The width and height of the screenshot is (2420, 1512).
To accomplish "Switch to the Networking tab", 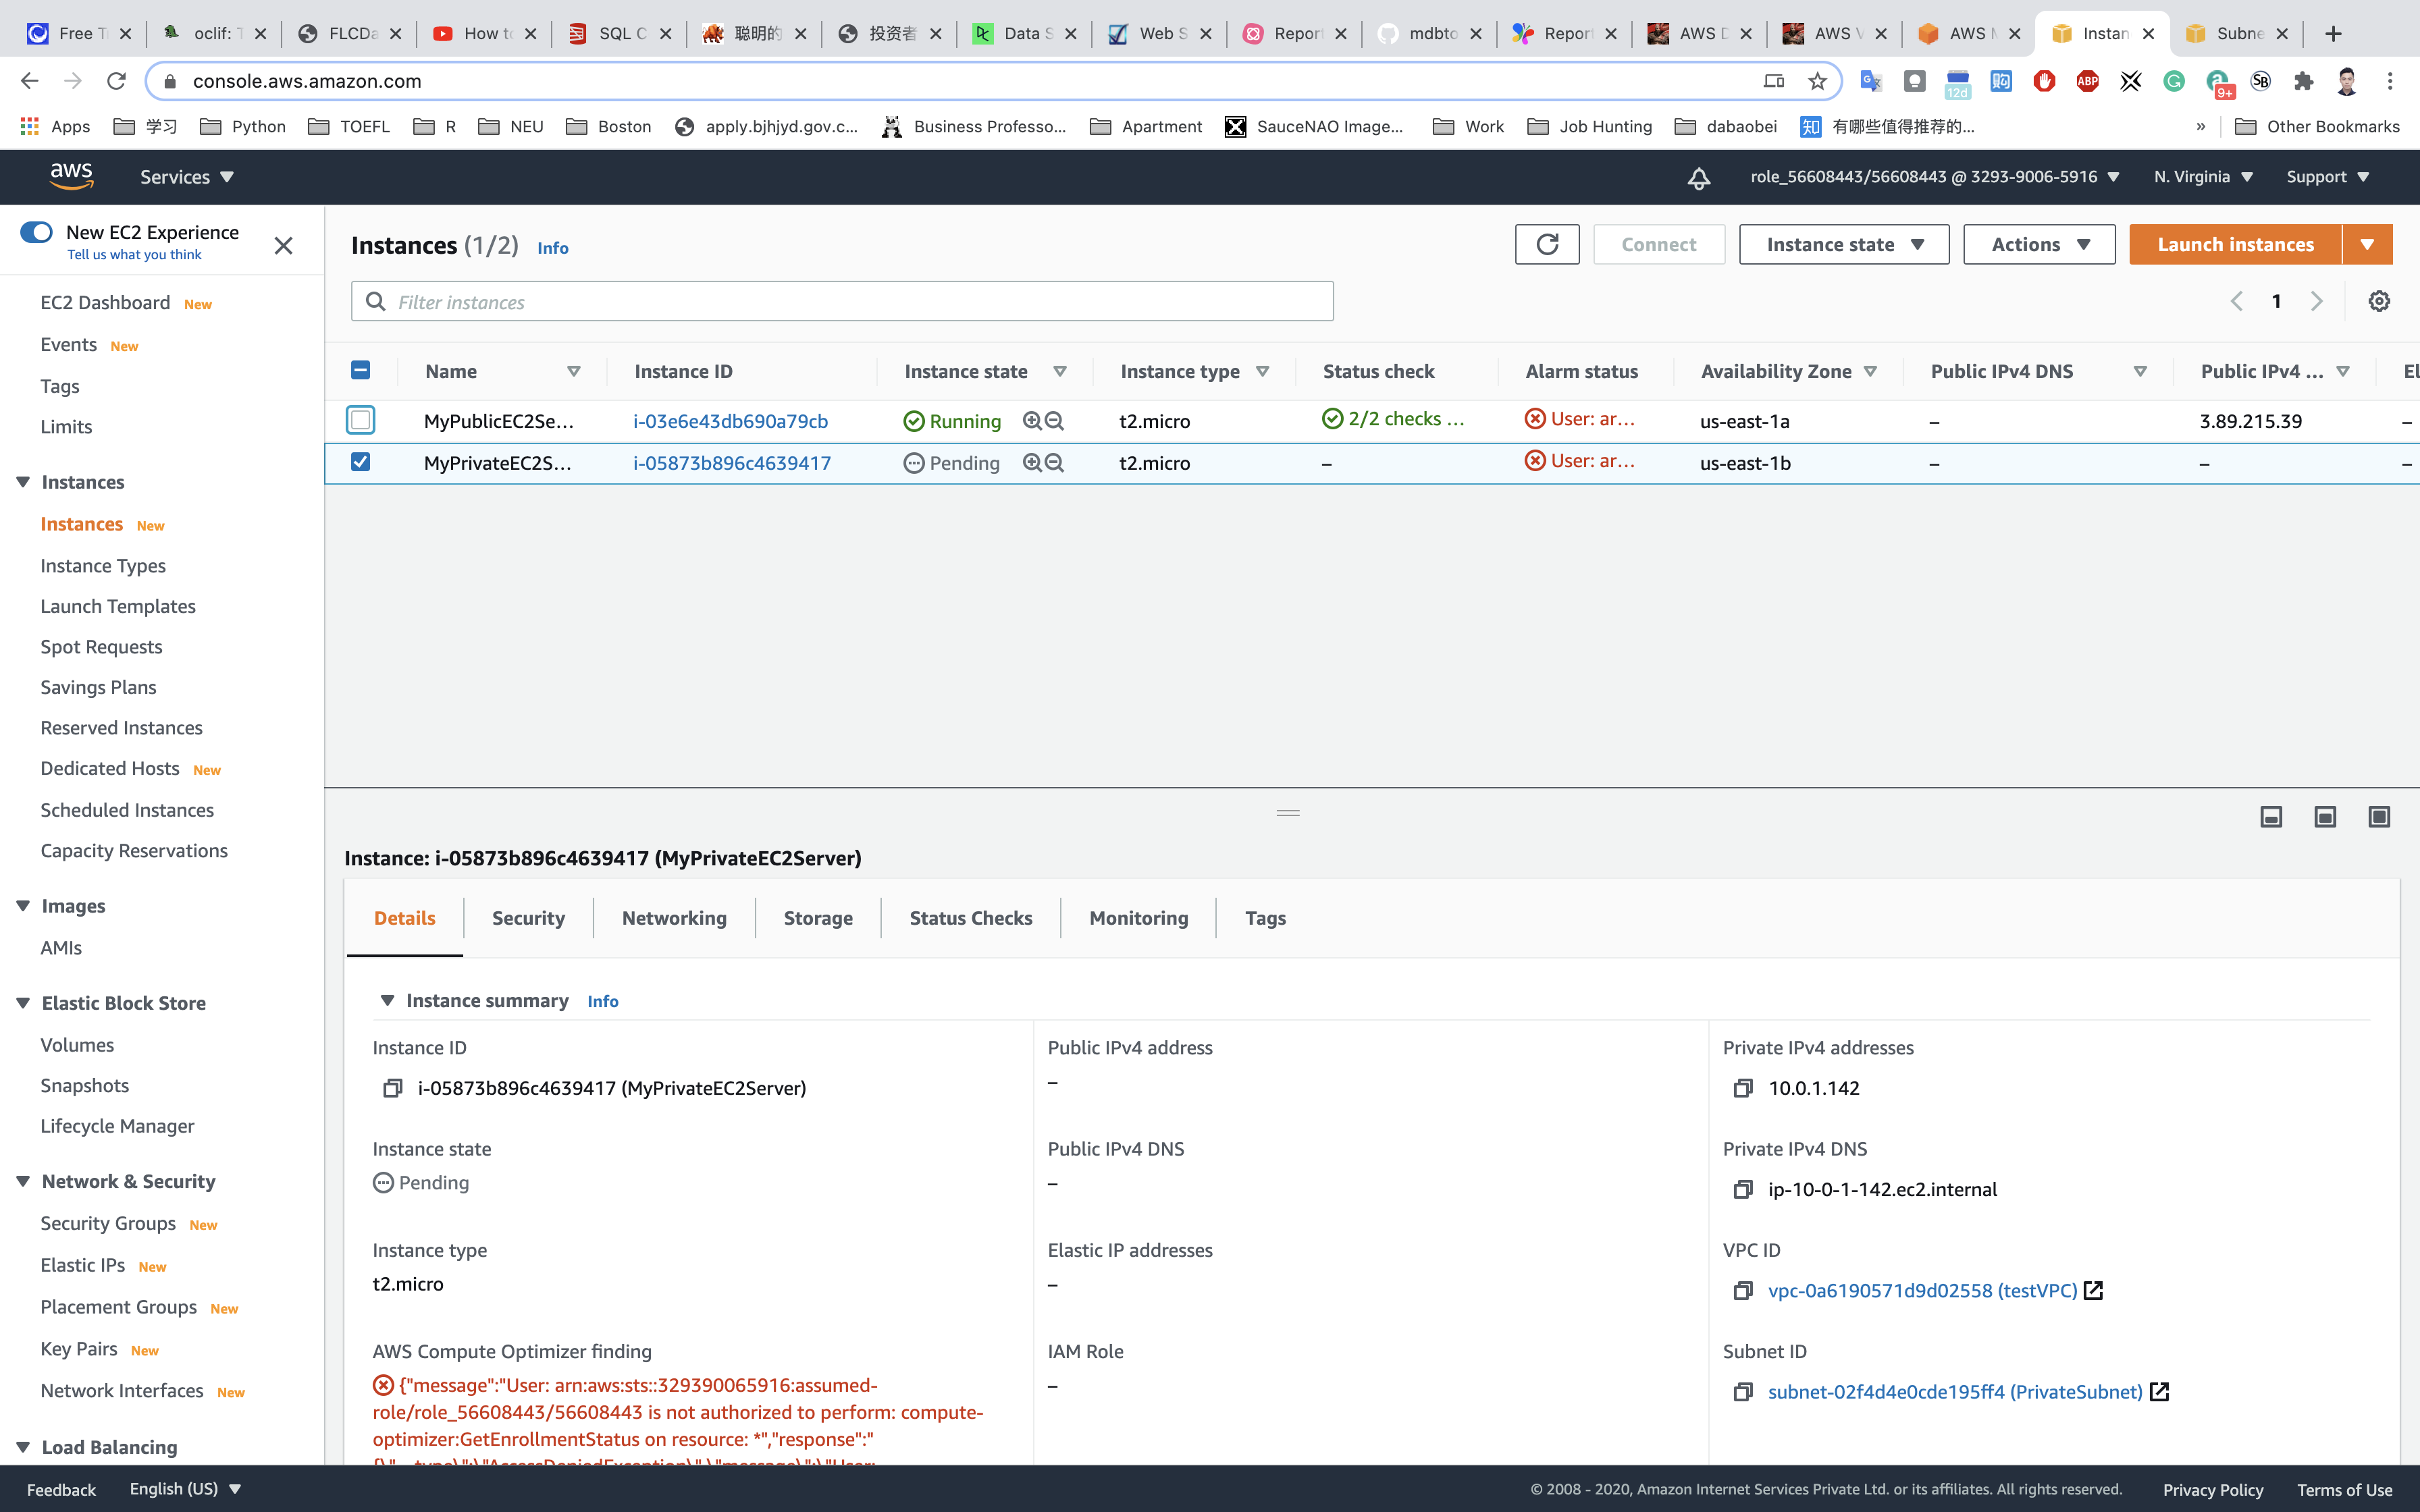I will [673, 917].
